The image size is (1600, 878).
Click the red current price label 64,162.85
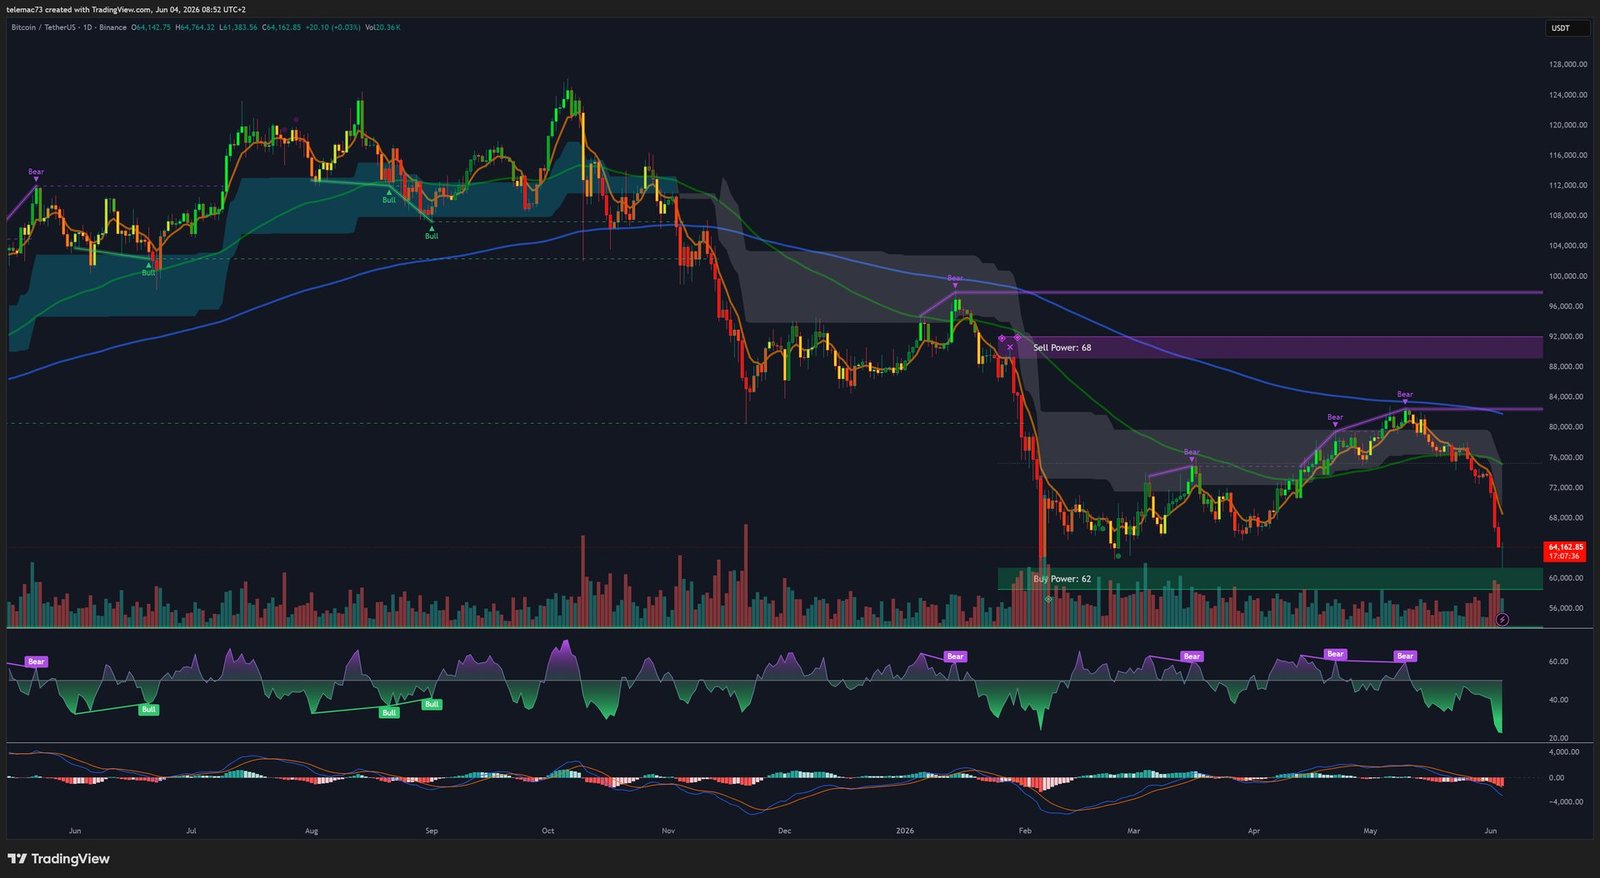[x=1565, y=551]
